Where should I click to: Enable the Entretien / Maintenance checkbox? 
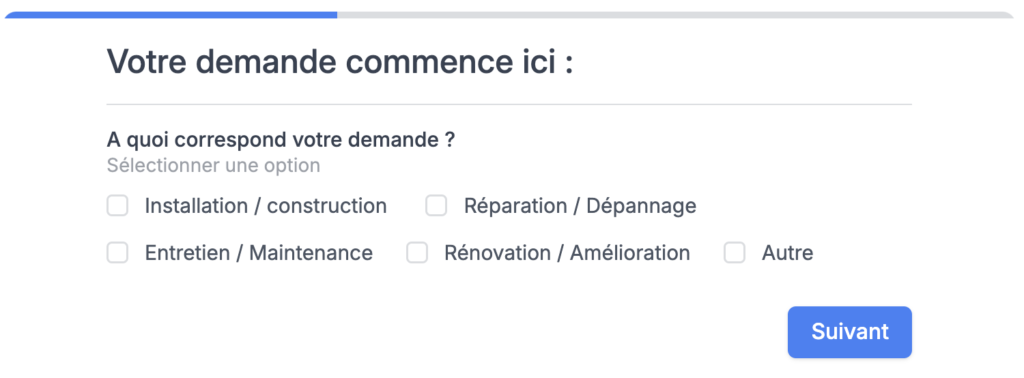pos(118,253)
